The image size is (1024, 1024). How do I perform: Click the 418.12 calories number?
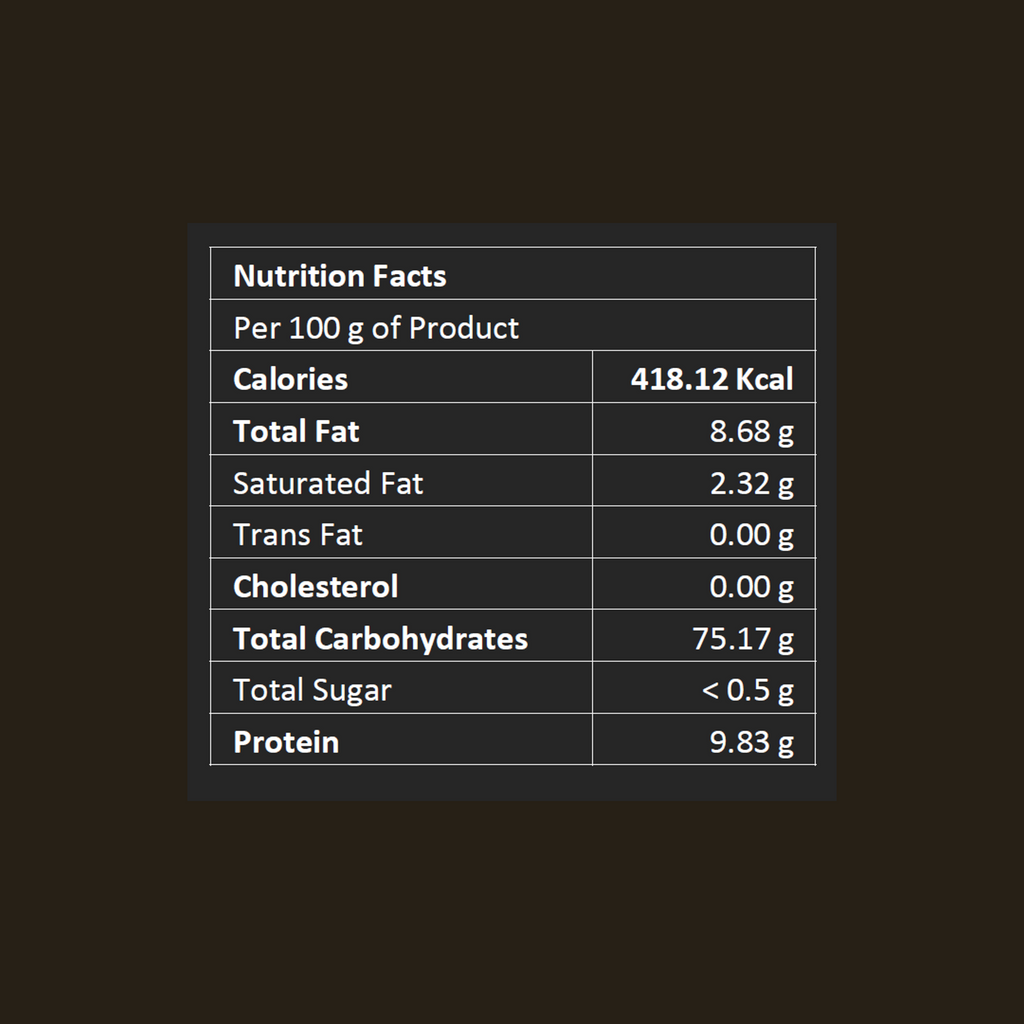click(679, 379)
